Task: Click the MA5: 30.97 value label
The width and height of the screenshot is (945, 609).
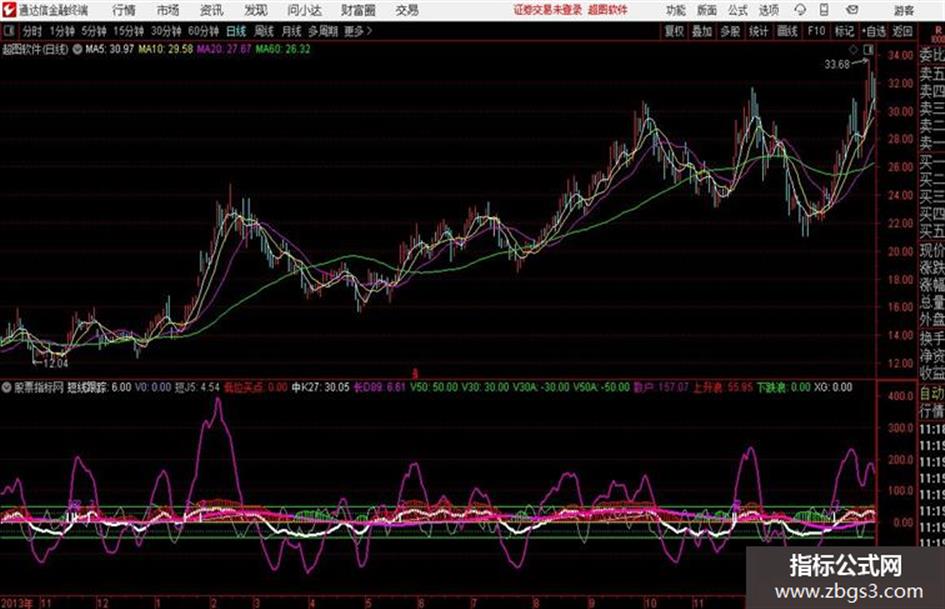Action: (109, 49)
